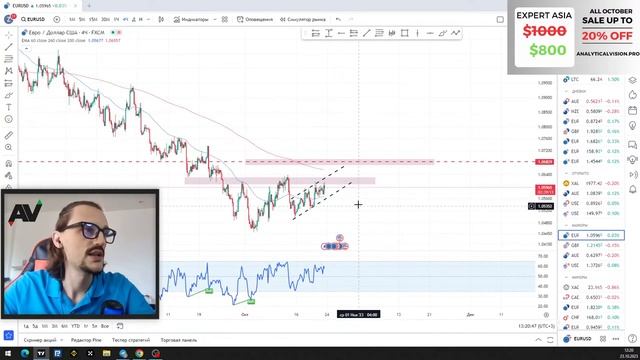Expand the Скринер акций dropdown arrow
The width and height of the screenshot is (640, 360).
tap(62, 340)
